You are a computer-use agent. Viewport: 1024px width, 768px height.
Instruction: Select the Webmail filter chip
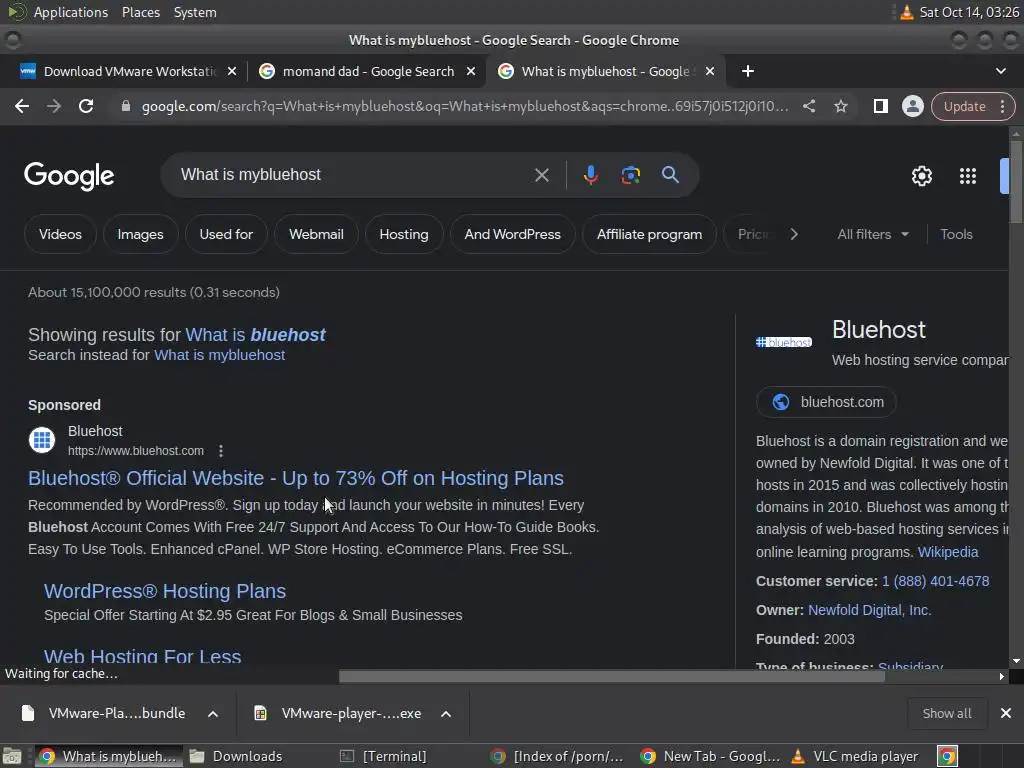click(316, 234)
